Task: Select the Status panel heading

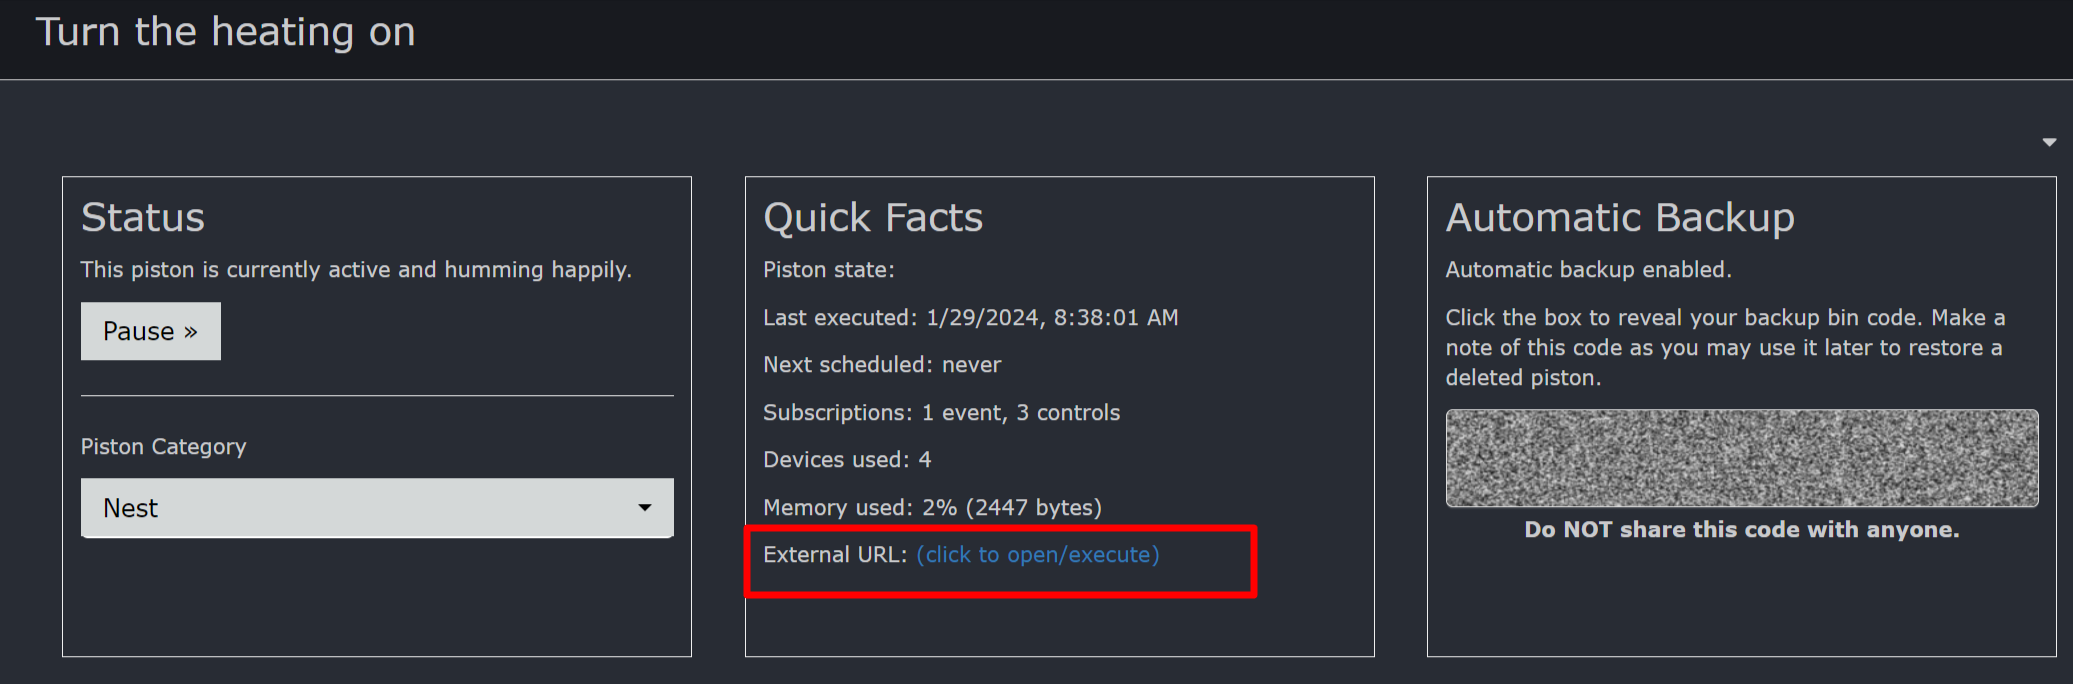Action: (x=143, y=217)
